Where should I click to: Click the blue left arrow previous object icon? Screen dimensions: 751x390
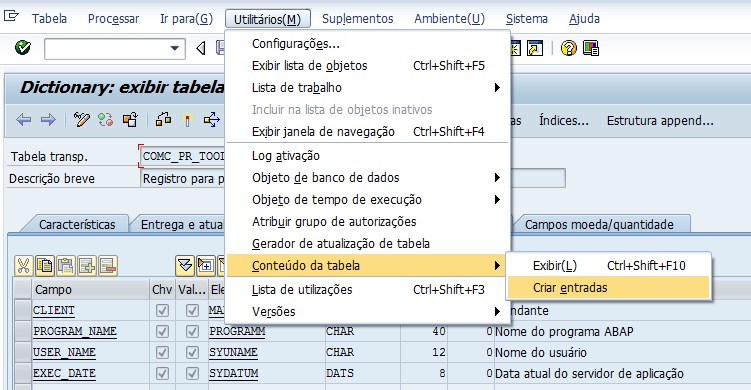23,120
